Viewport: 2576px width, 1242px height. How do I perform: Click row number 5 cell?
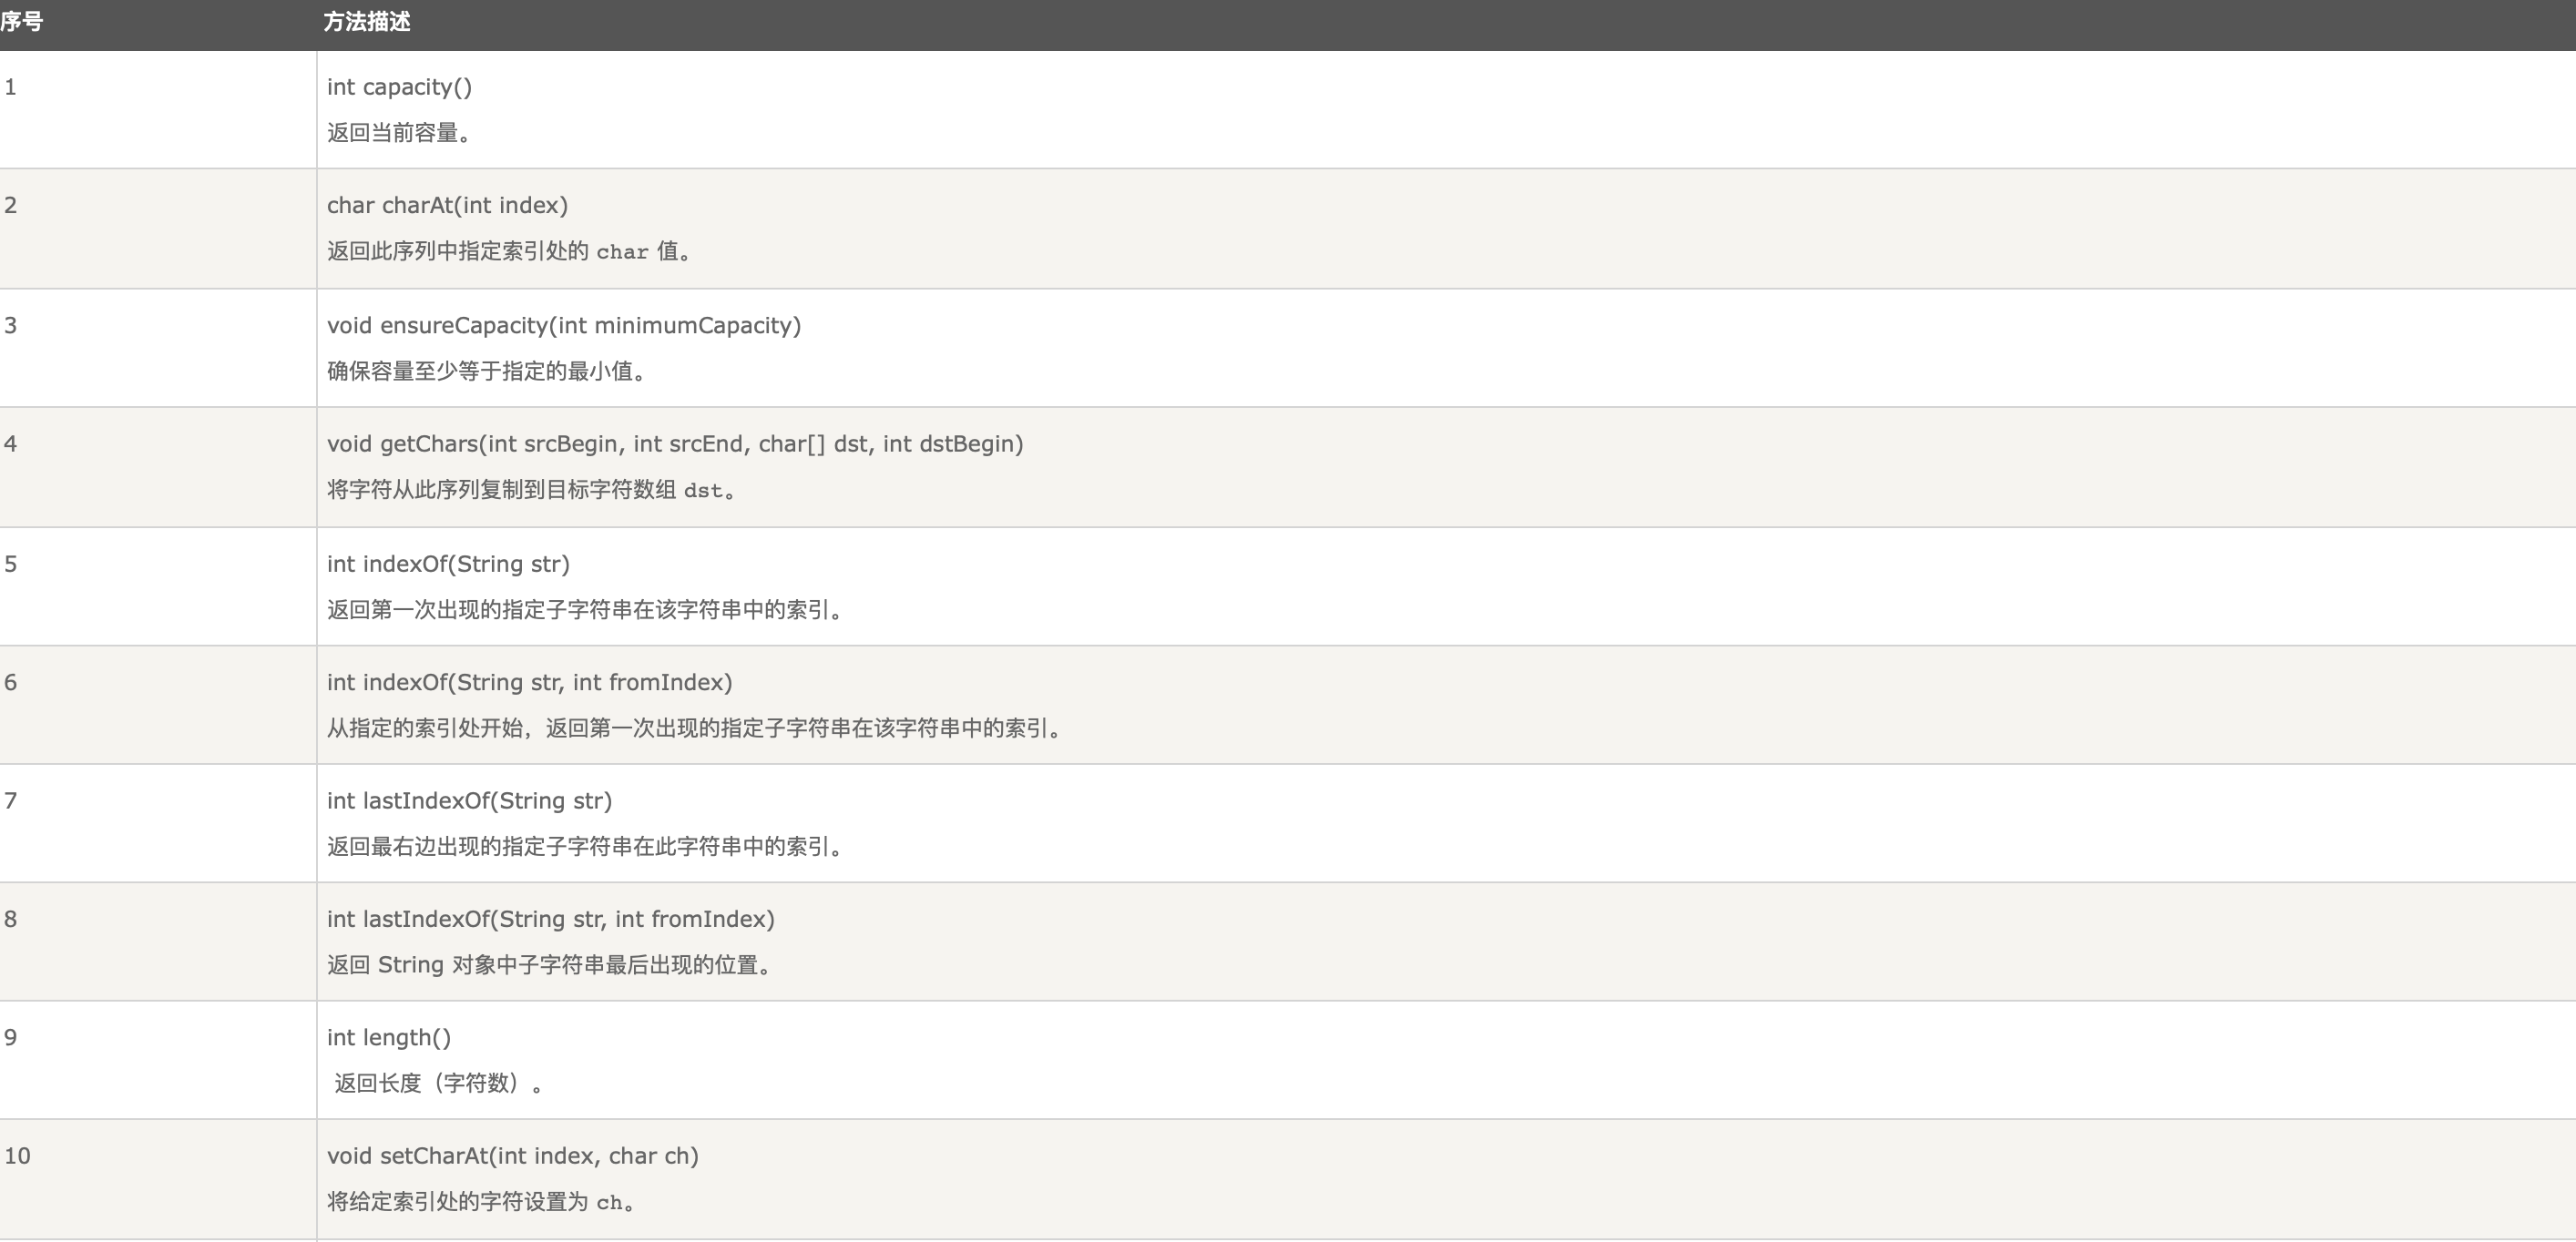(11, 564)
